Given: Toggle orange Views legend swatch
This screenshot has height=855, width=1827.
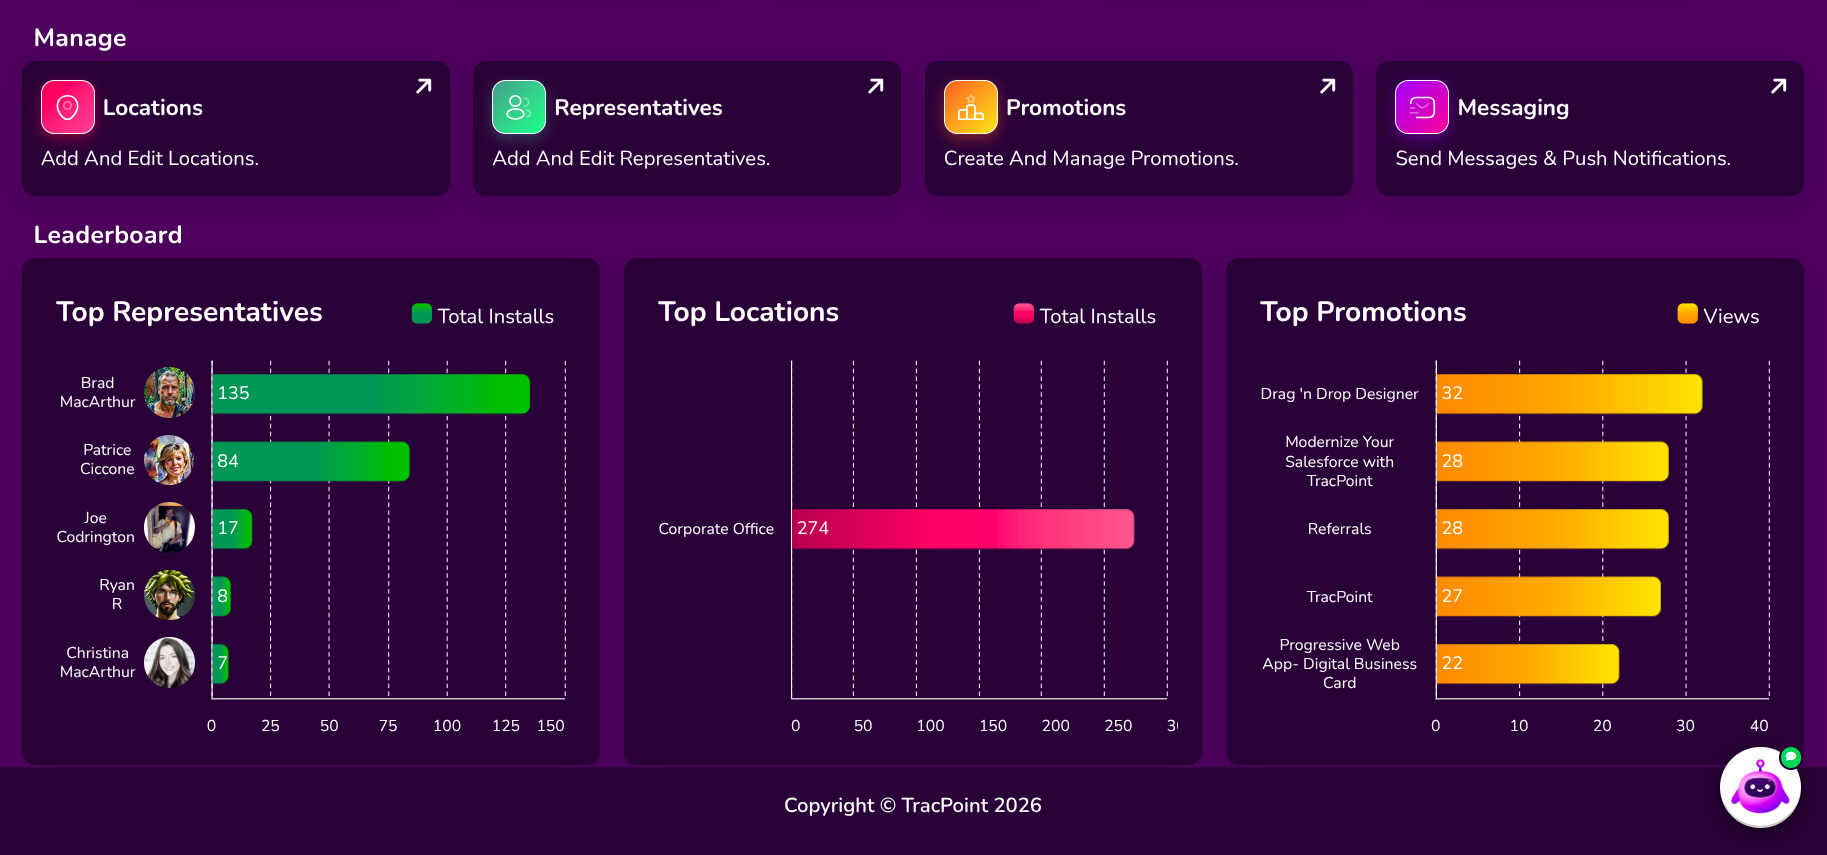Looking at the screenshot, I should [x=1688, y=314].
